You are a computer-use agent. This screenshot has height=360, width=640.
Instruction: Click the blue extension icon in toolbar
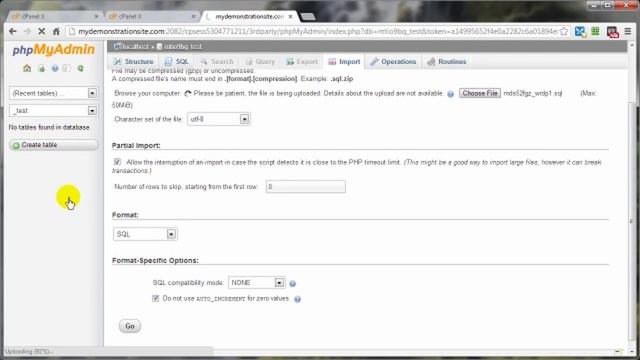tap(580, 32)
